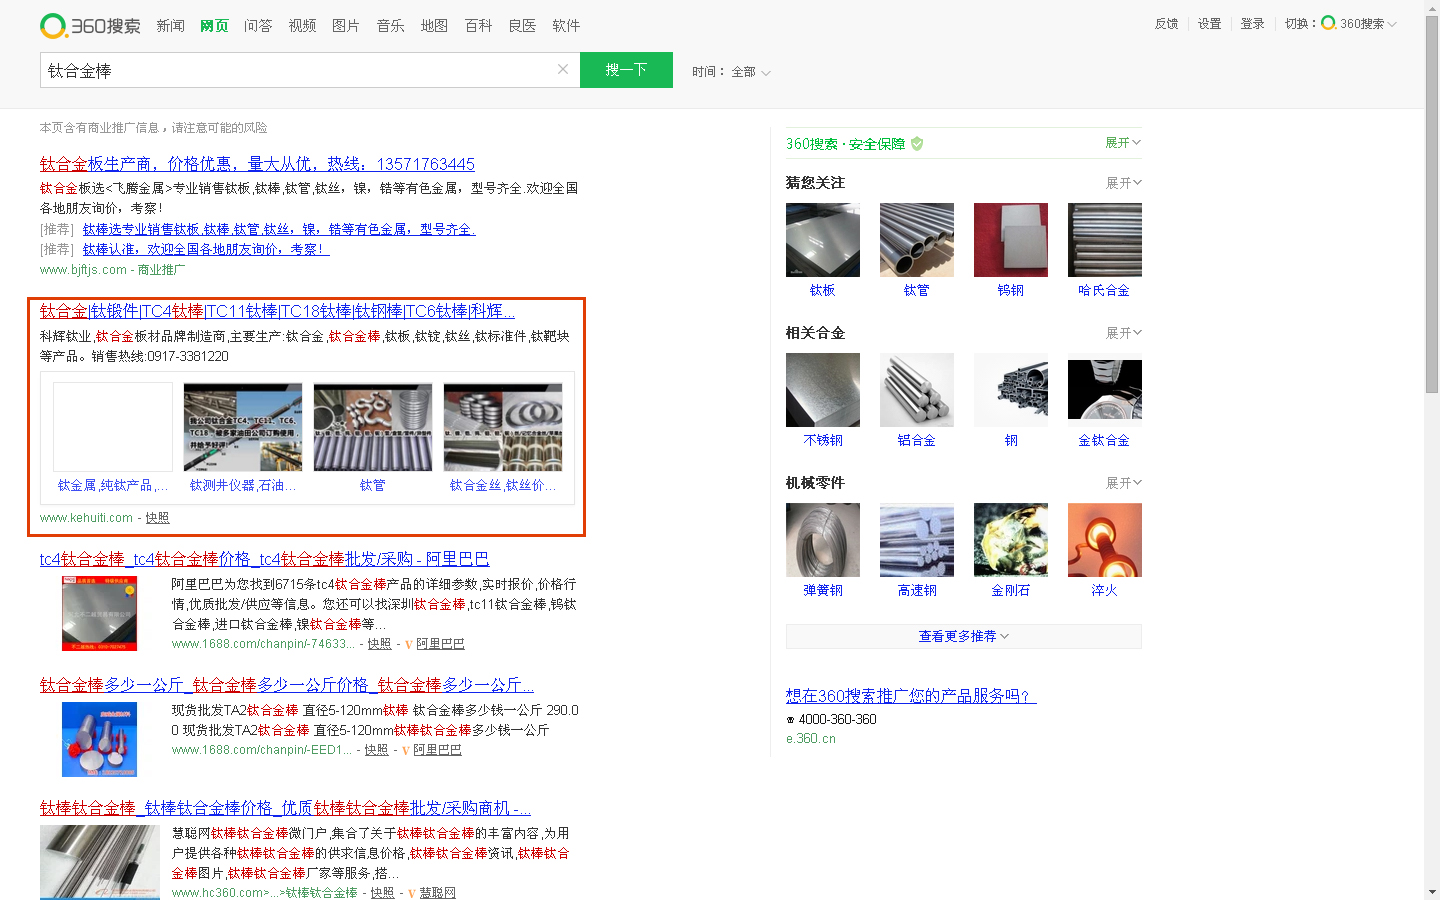Open the 地图 tab
This screenshot has height=900, width=1440.
[x=434, y=26]
